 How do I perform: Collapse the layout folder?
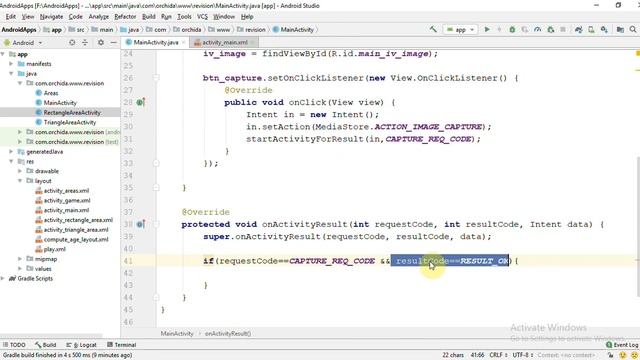pyautogui.click(x=20, y=181)
